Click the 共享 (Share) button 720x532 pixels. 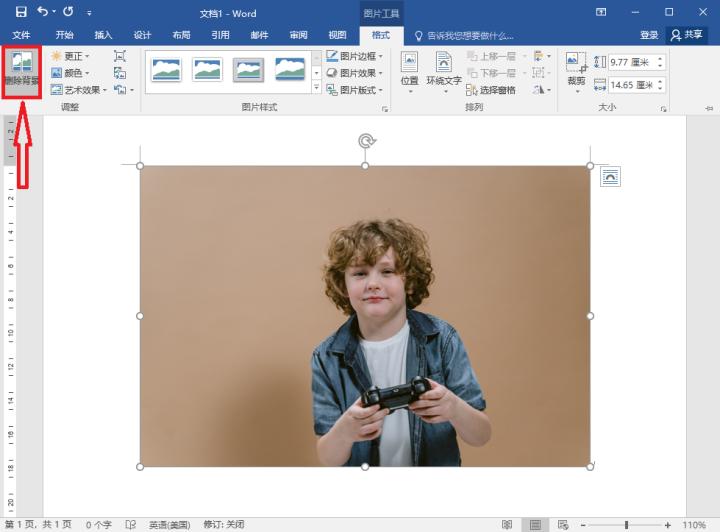[687, 35]
